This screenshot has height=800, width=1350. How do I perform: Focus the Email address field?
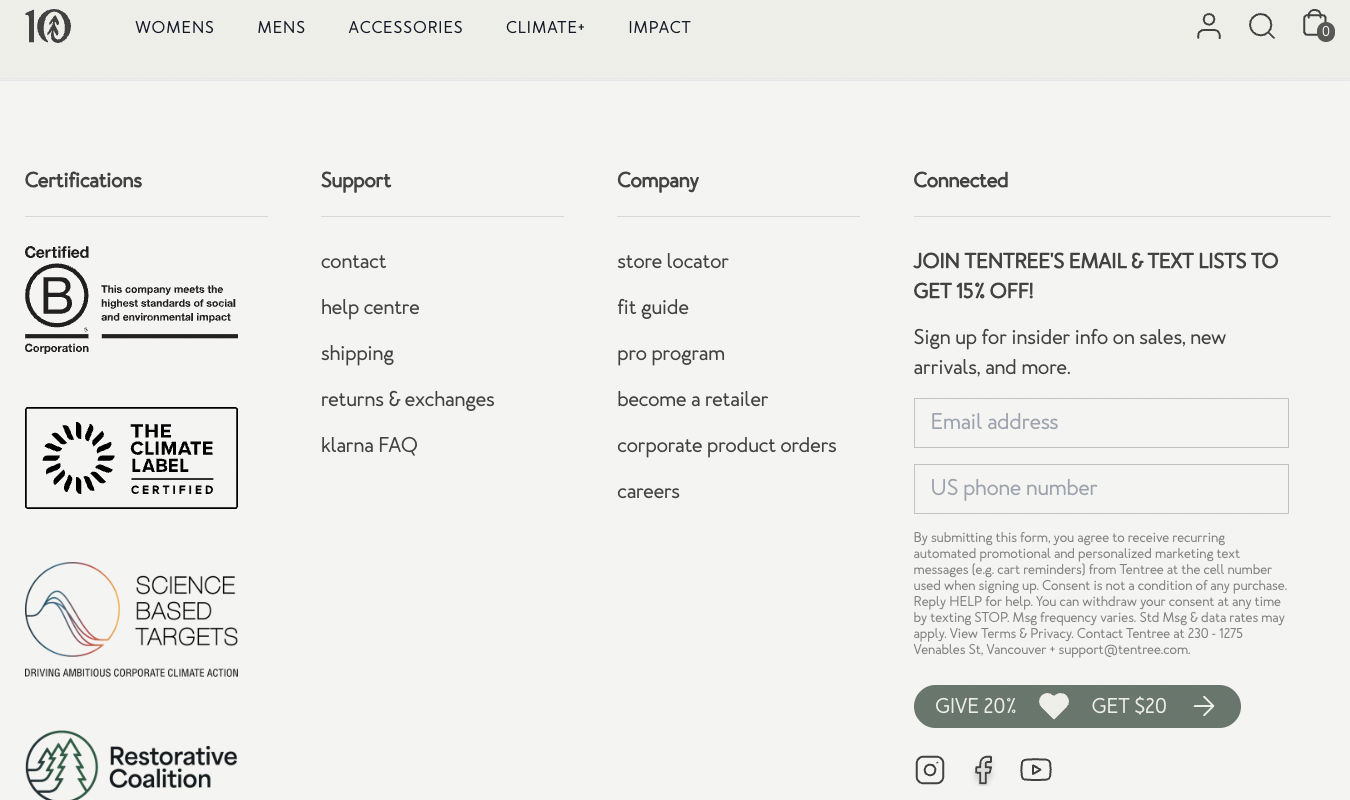click(x=1101, y=423)
